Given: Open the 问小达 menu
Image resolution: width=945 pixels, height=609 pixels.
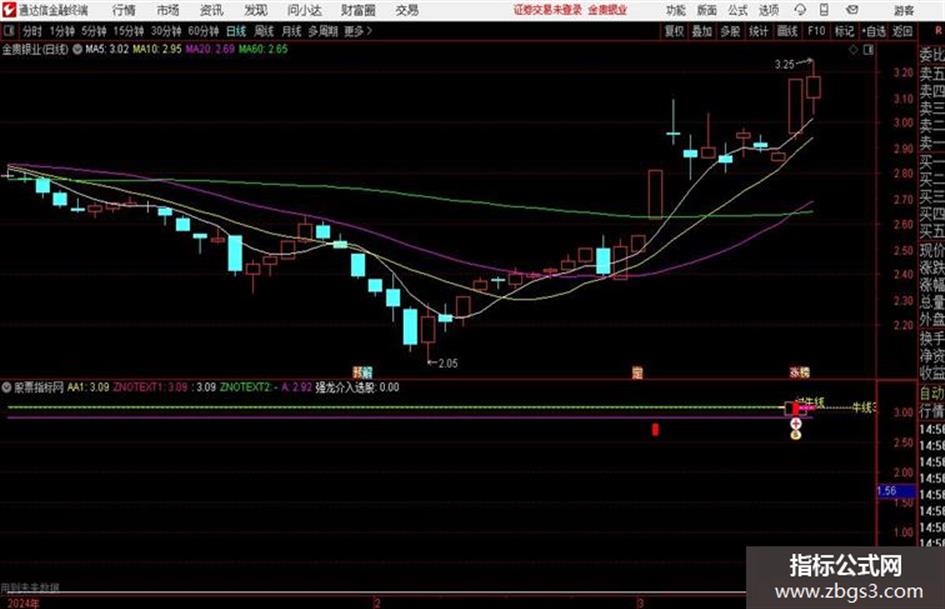Looking at the screenshot, I should pos(304,10).
